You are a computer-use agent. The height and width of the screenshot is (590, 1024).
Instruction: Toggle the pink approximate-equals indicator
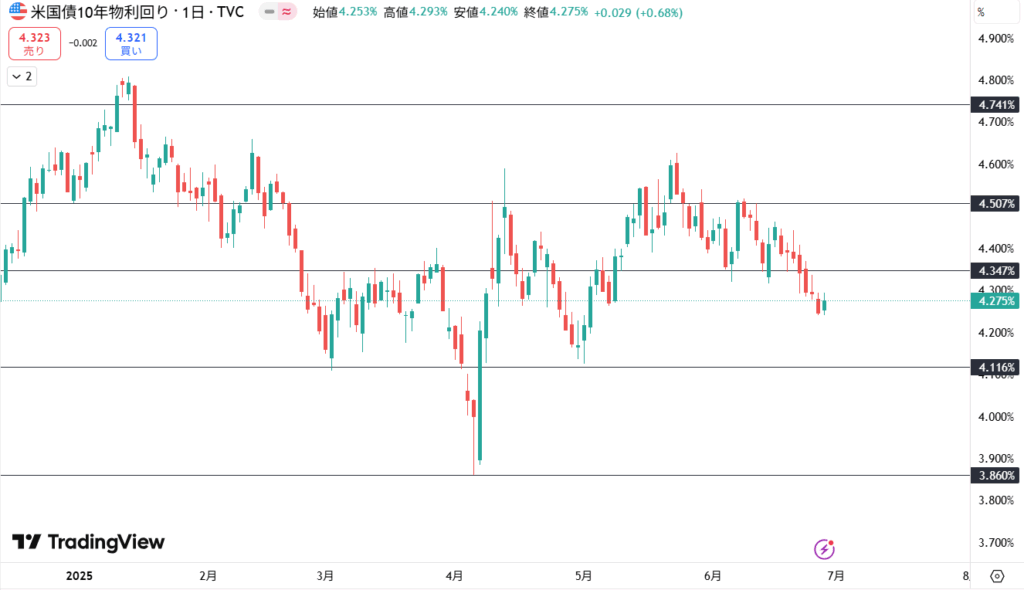coord(287,12)
